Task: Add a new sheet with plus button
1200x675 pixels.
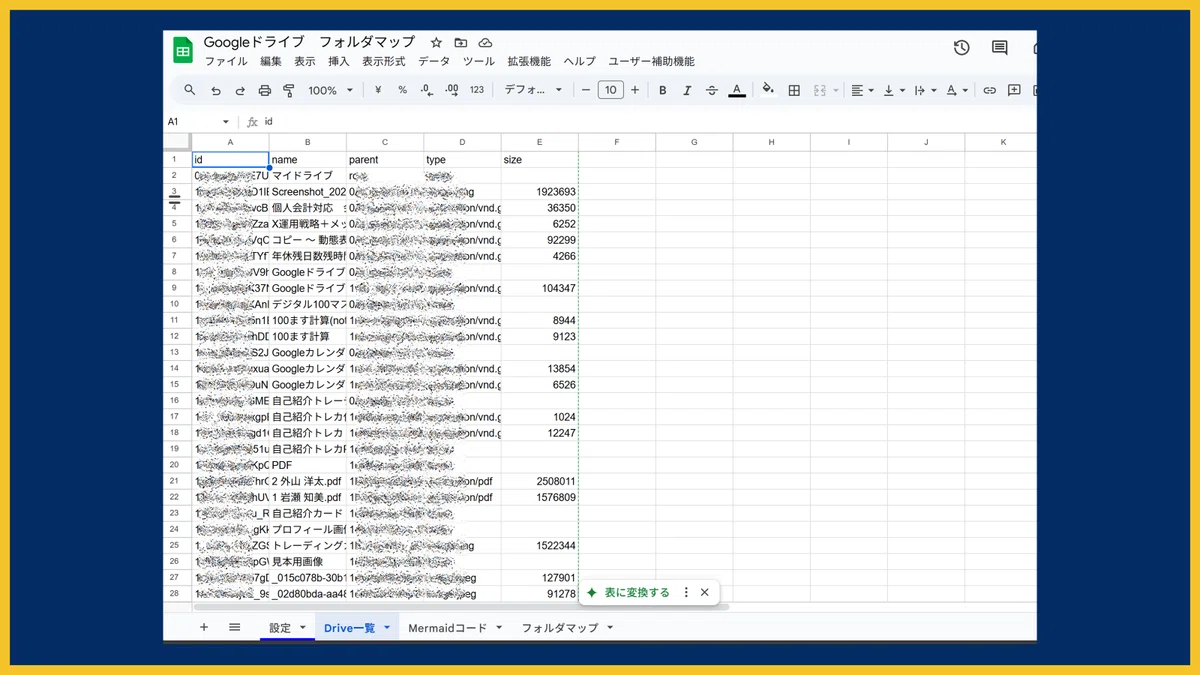Action: 204,627
